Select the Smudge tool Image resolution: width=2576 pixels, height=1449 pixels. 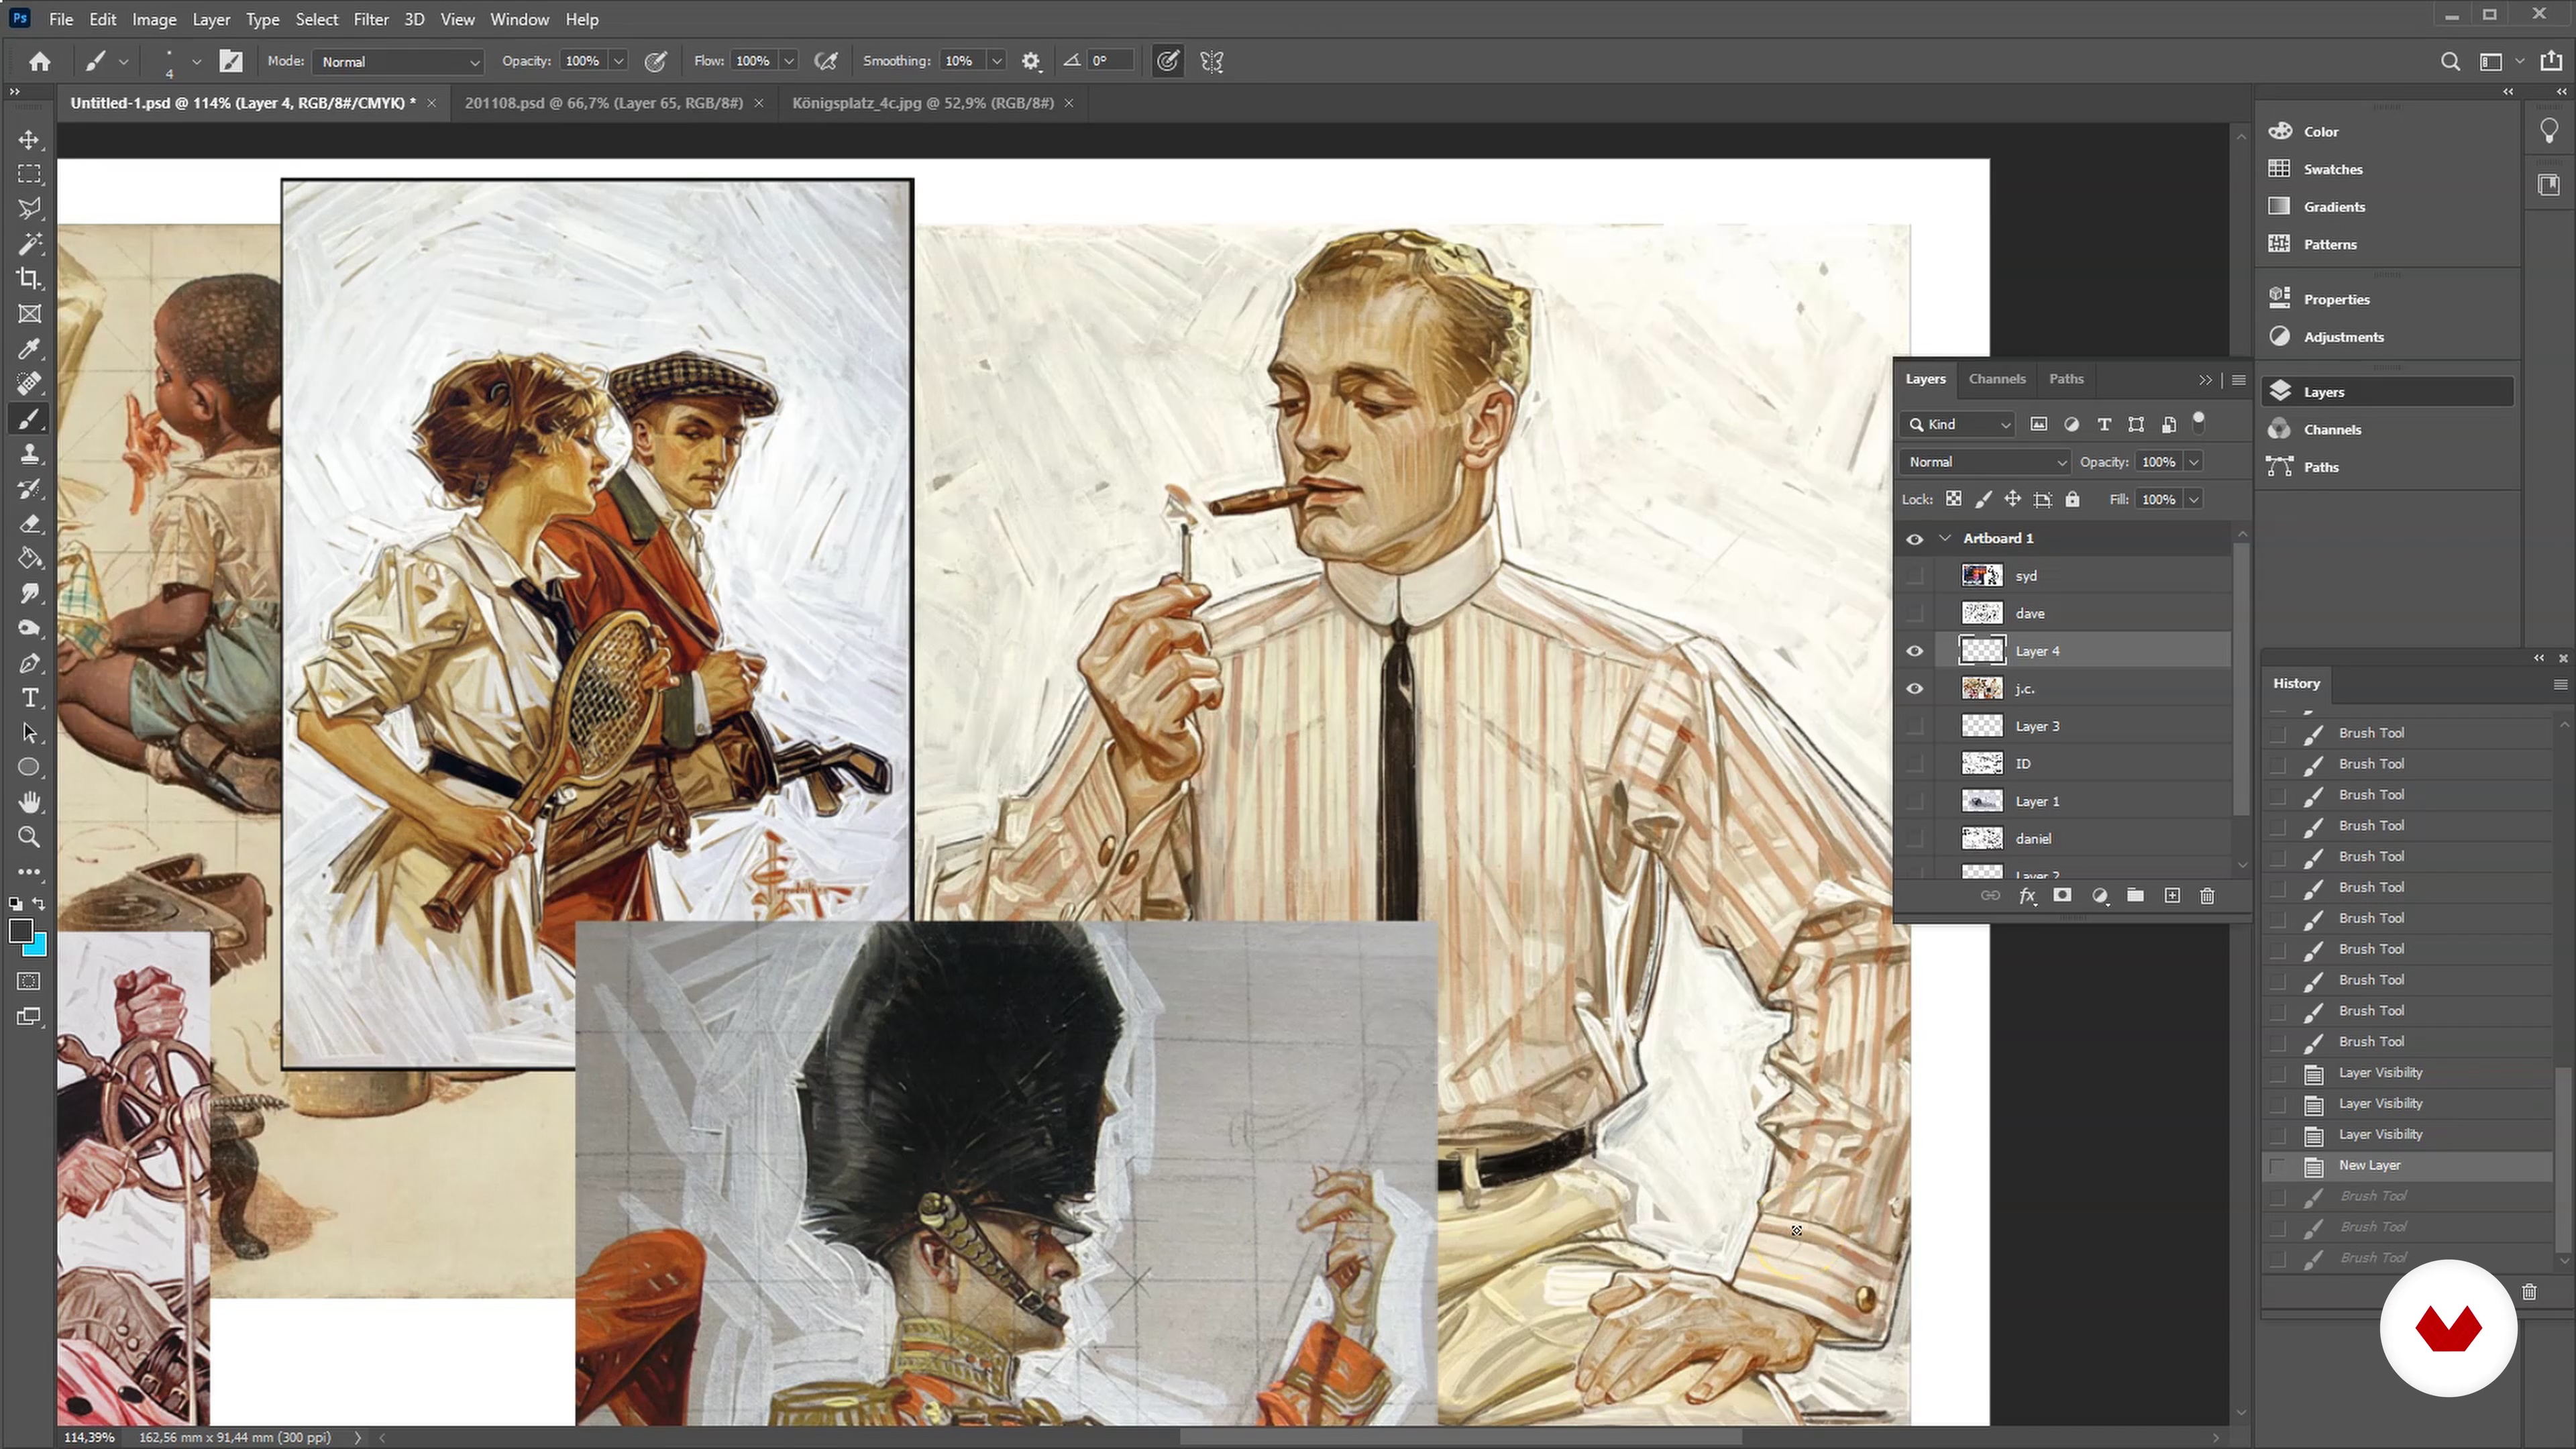coord(29,593)
